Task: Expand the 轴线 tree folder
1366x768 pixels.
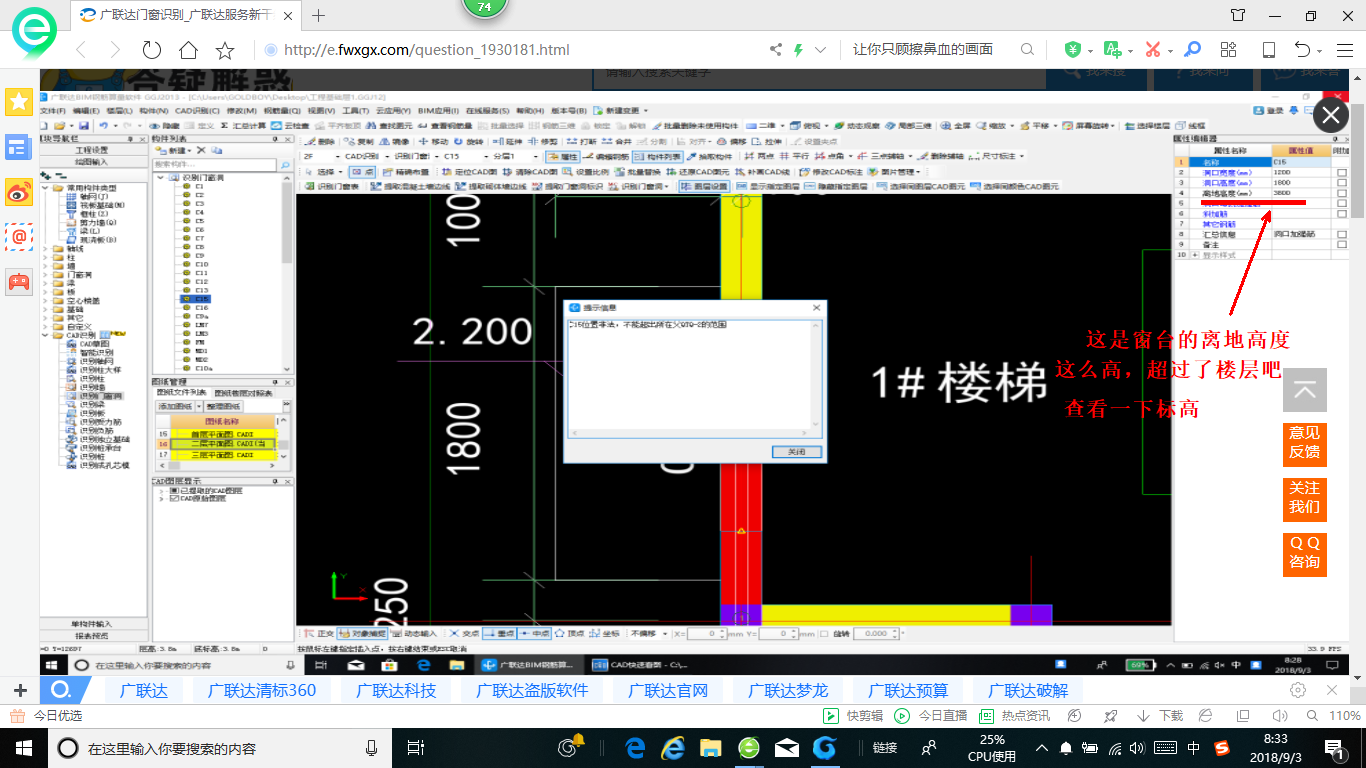Action: (45, 249)
